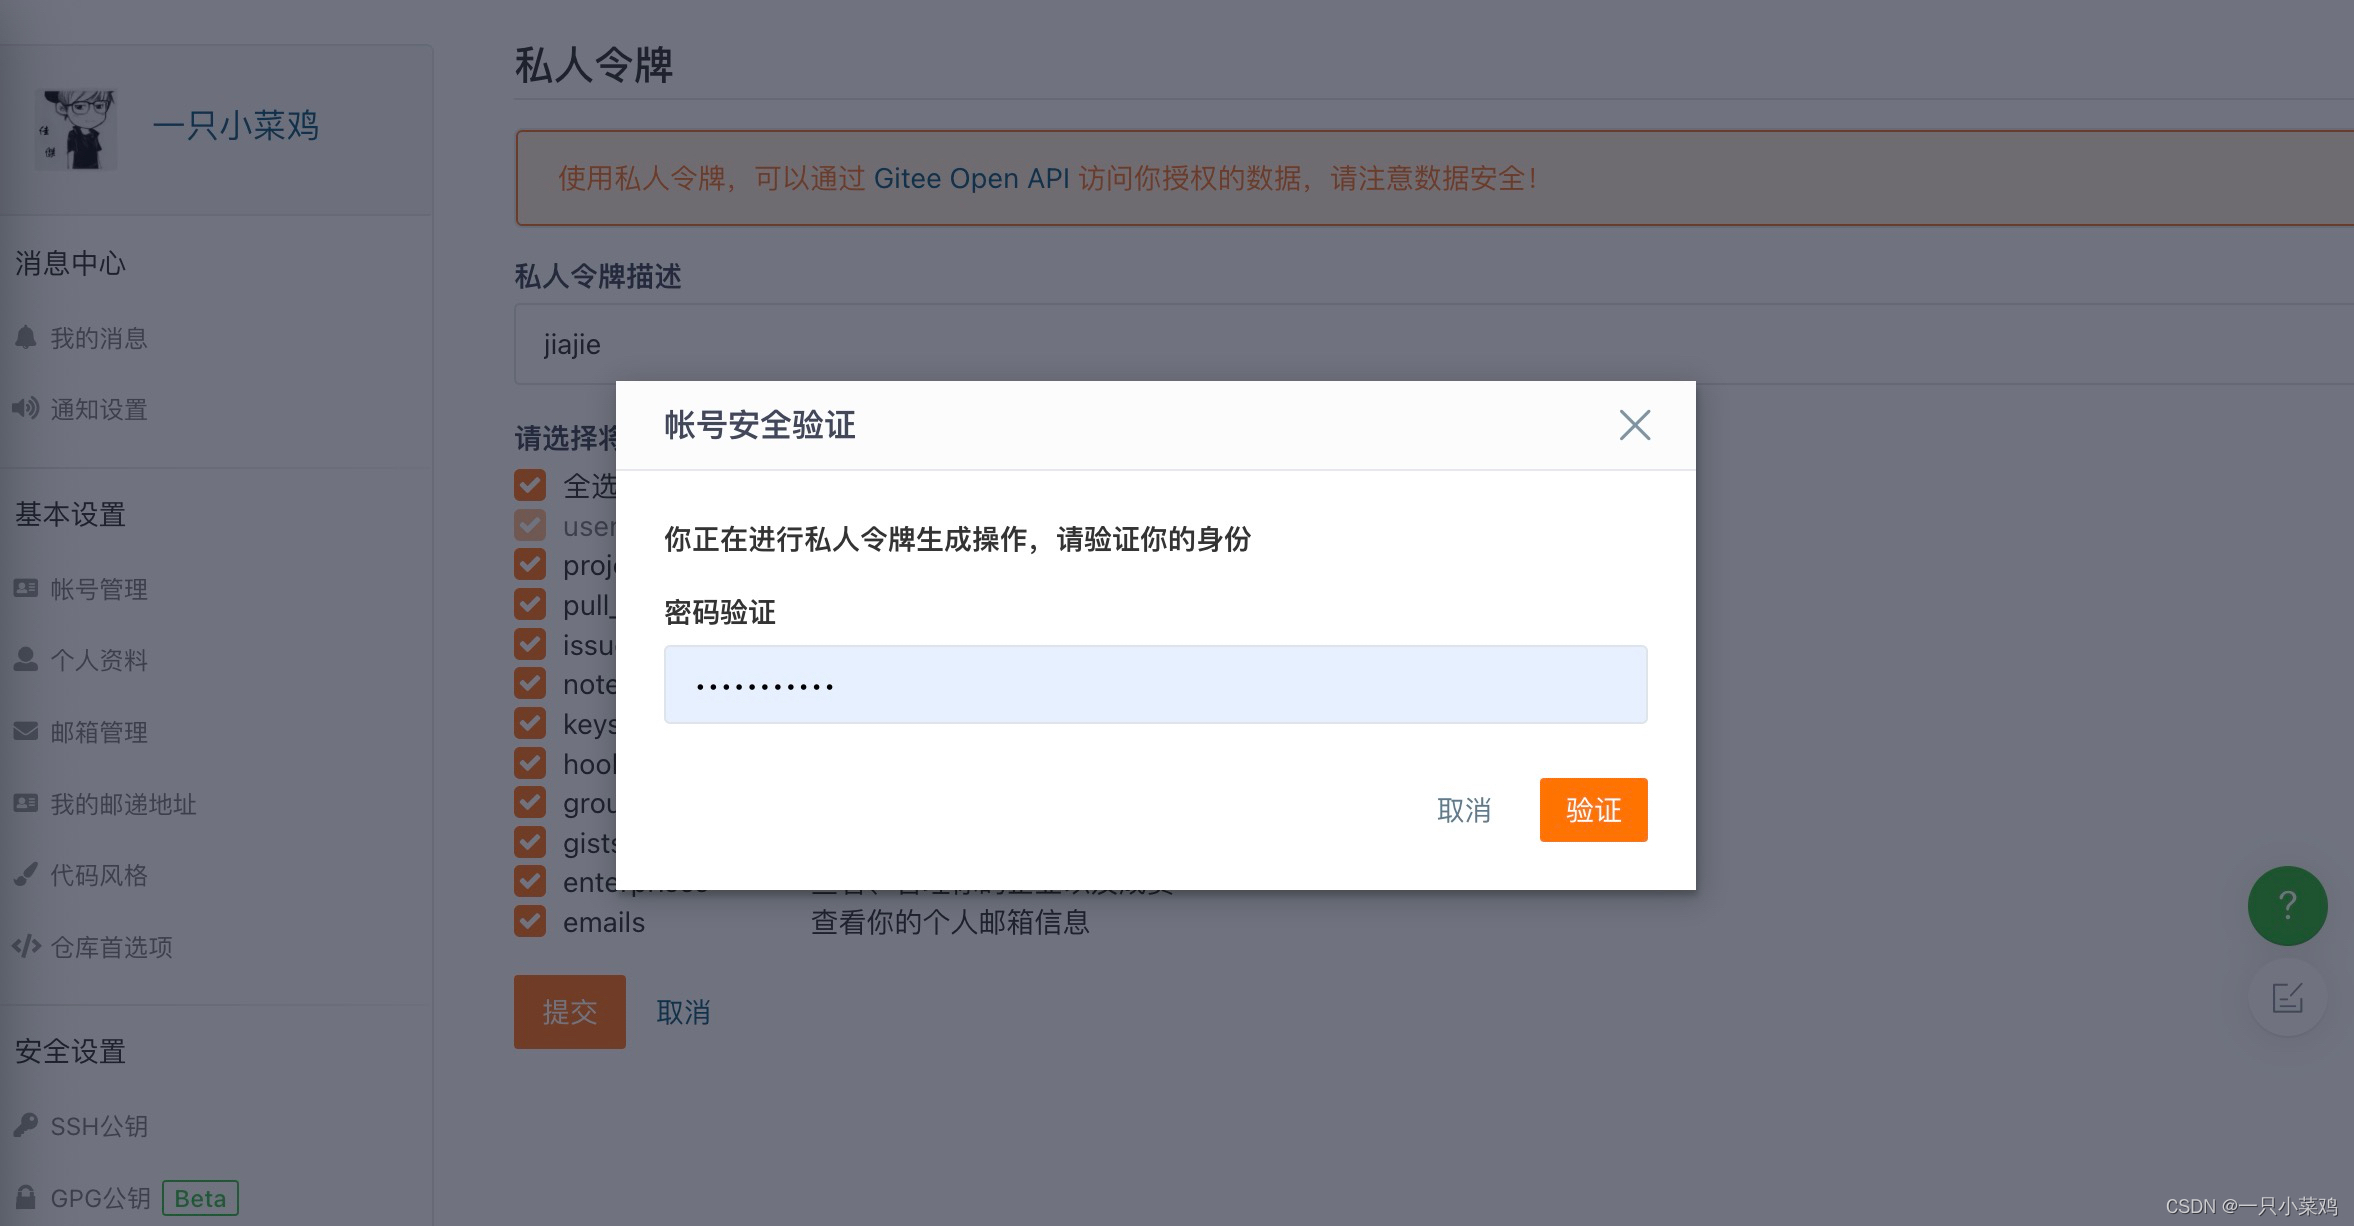2354x1226 pixels.
Task: Focus the 密码验证 password field
Action: 1155,685
